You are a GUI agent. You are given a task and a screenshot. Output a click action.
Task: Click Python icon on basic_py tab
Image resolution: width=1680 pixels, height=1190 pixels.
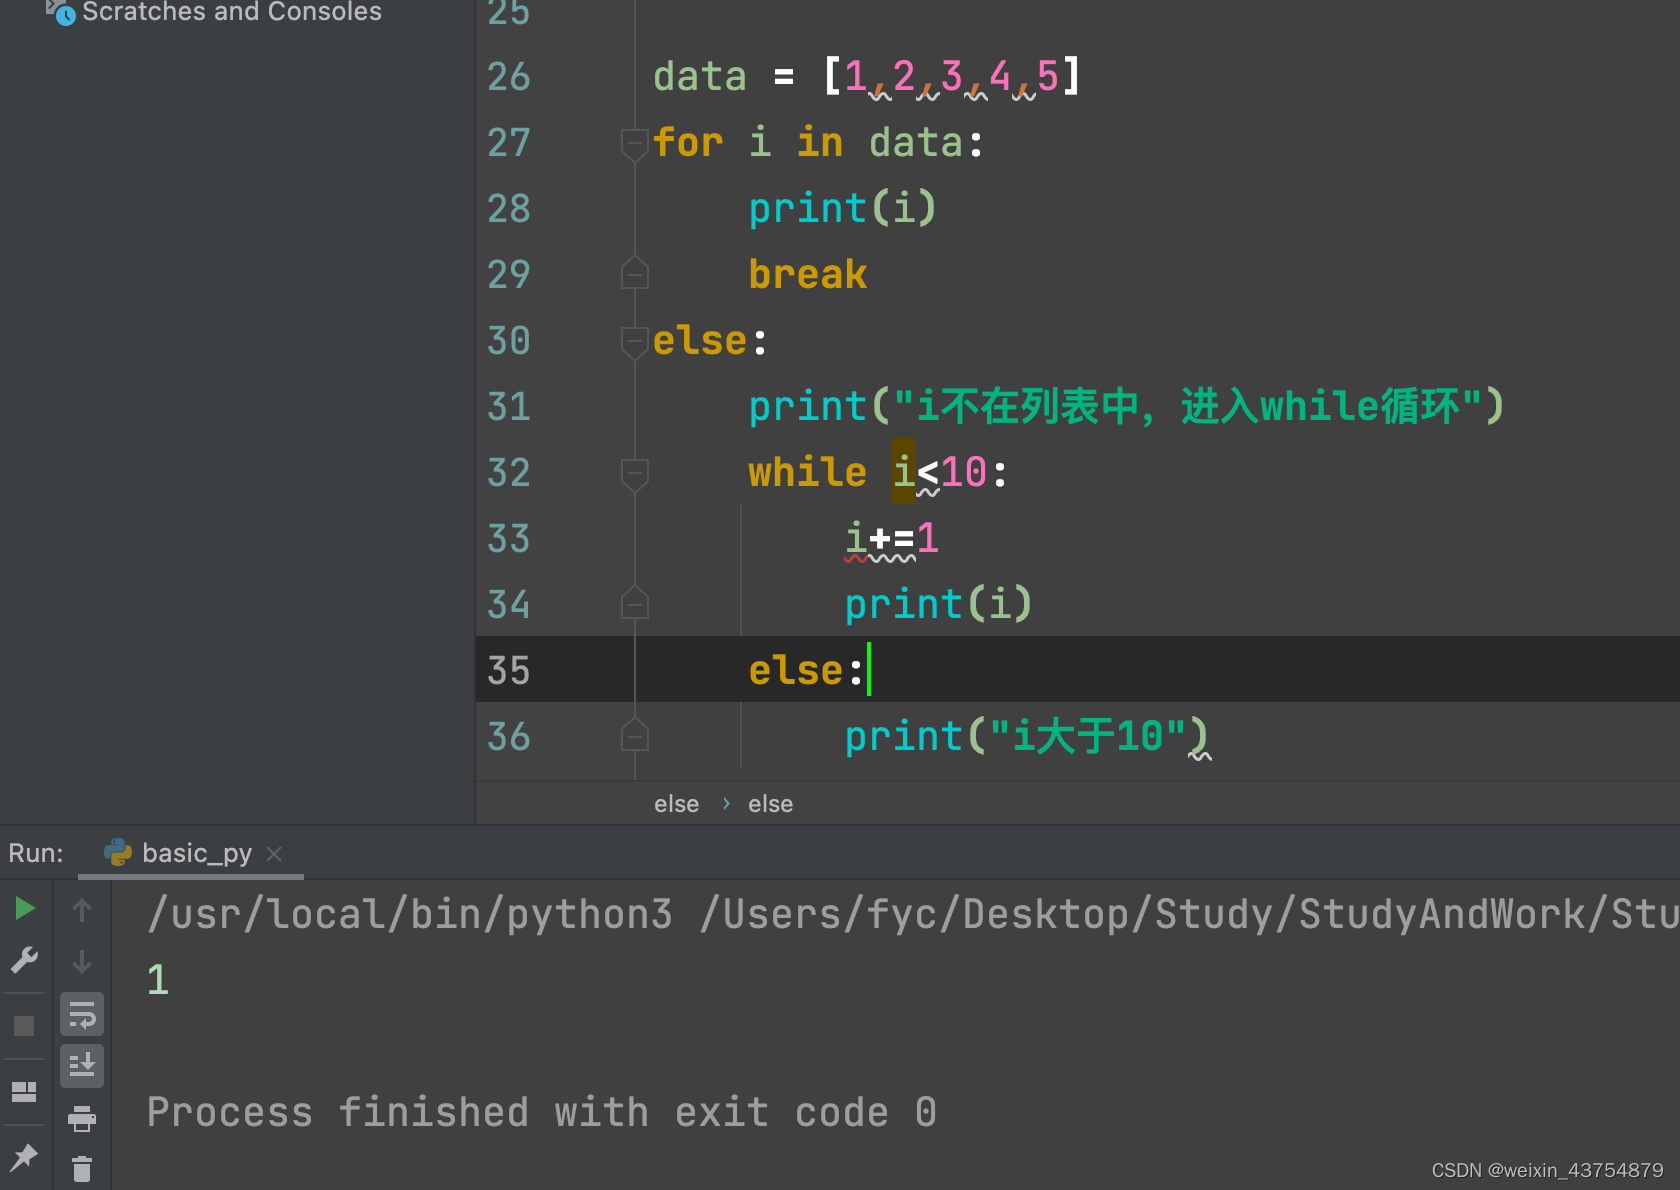pyautogui.click(x=118, y=852)
